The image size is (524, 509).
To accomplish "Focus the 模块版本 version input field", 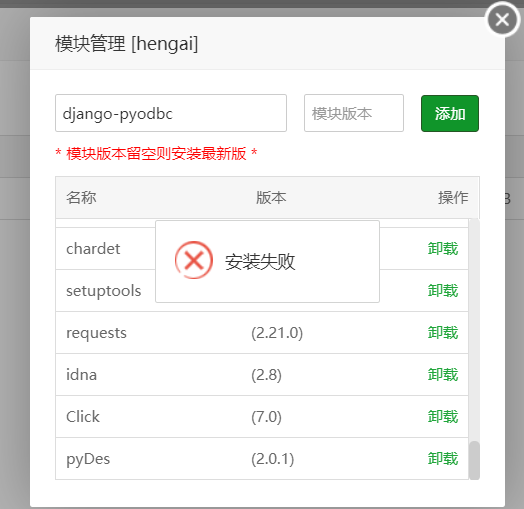I will tap(354, 113).
